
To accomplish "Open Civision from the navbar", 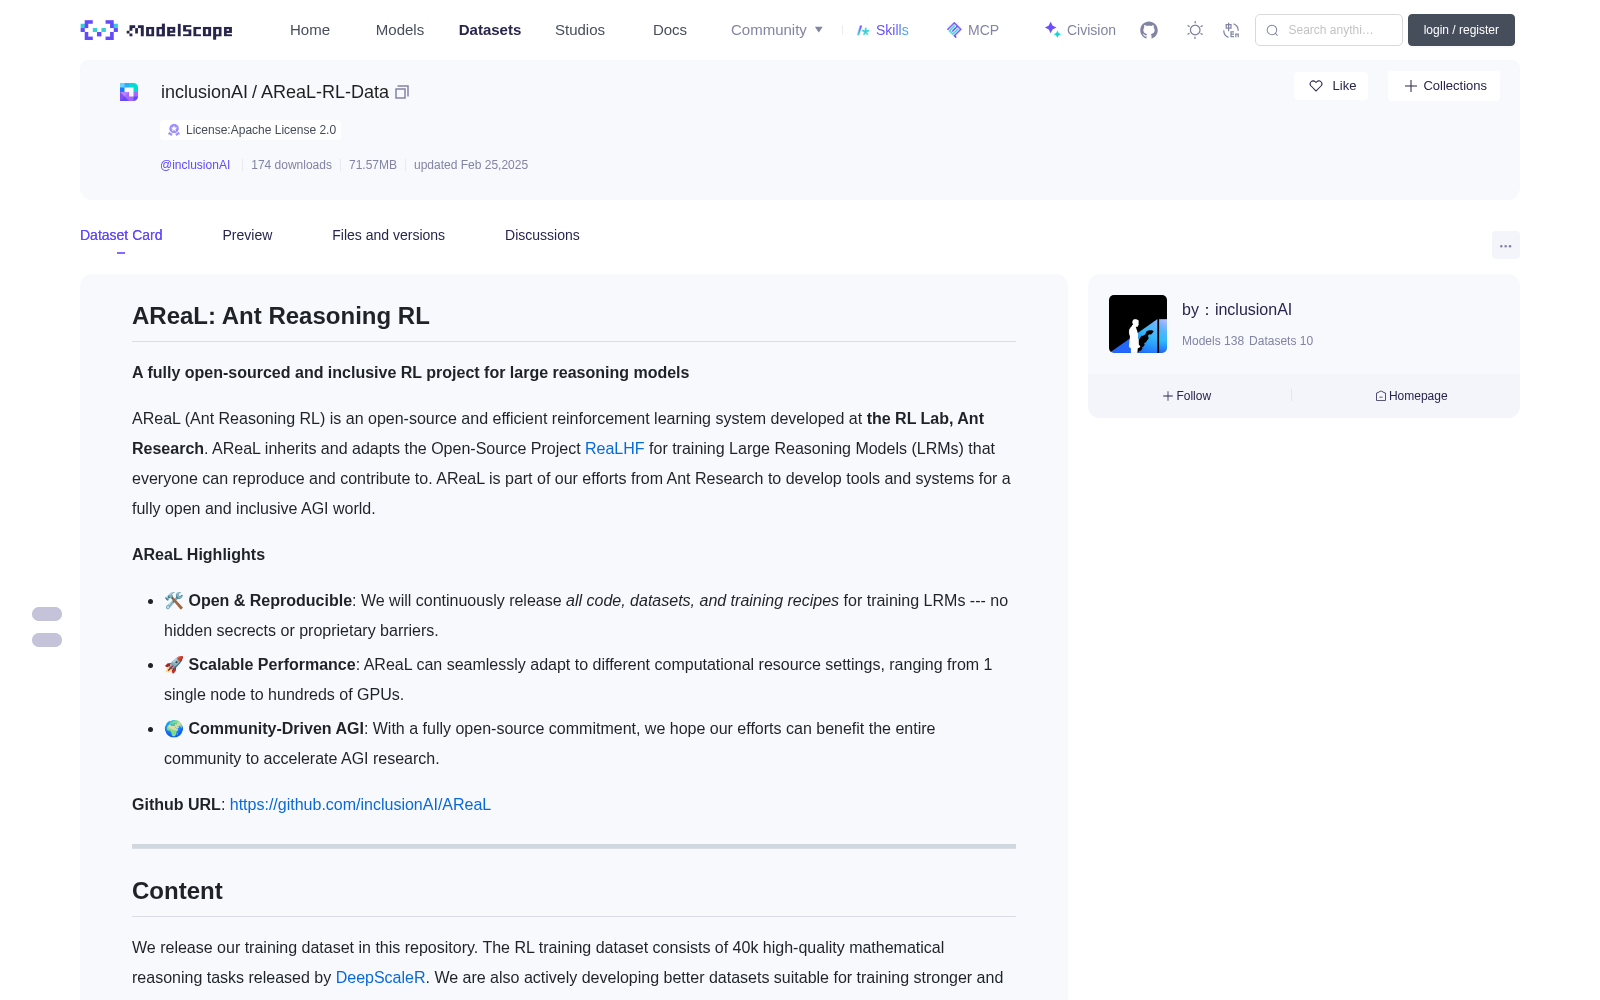I will 1080,30.
